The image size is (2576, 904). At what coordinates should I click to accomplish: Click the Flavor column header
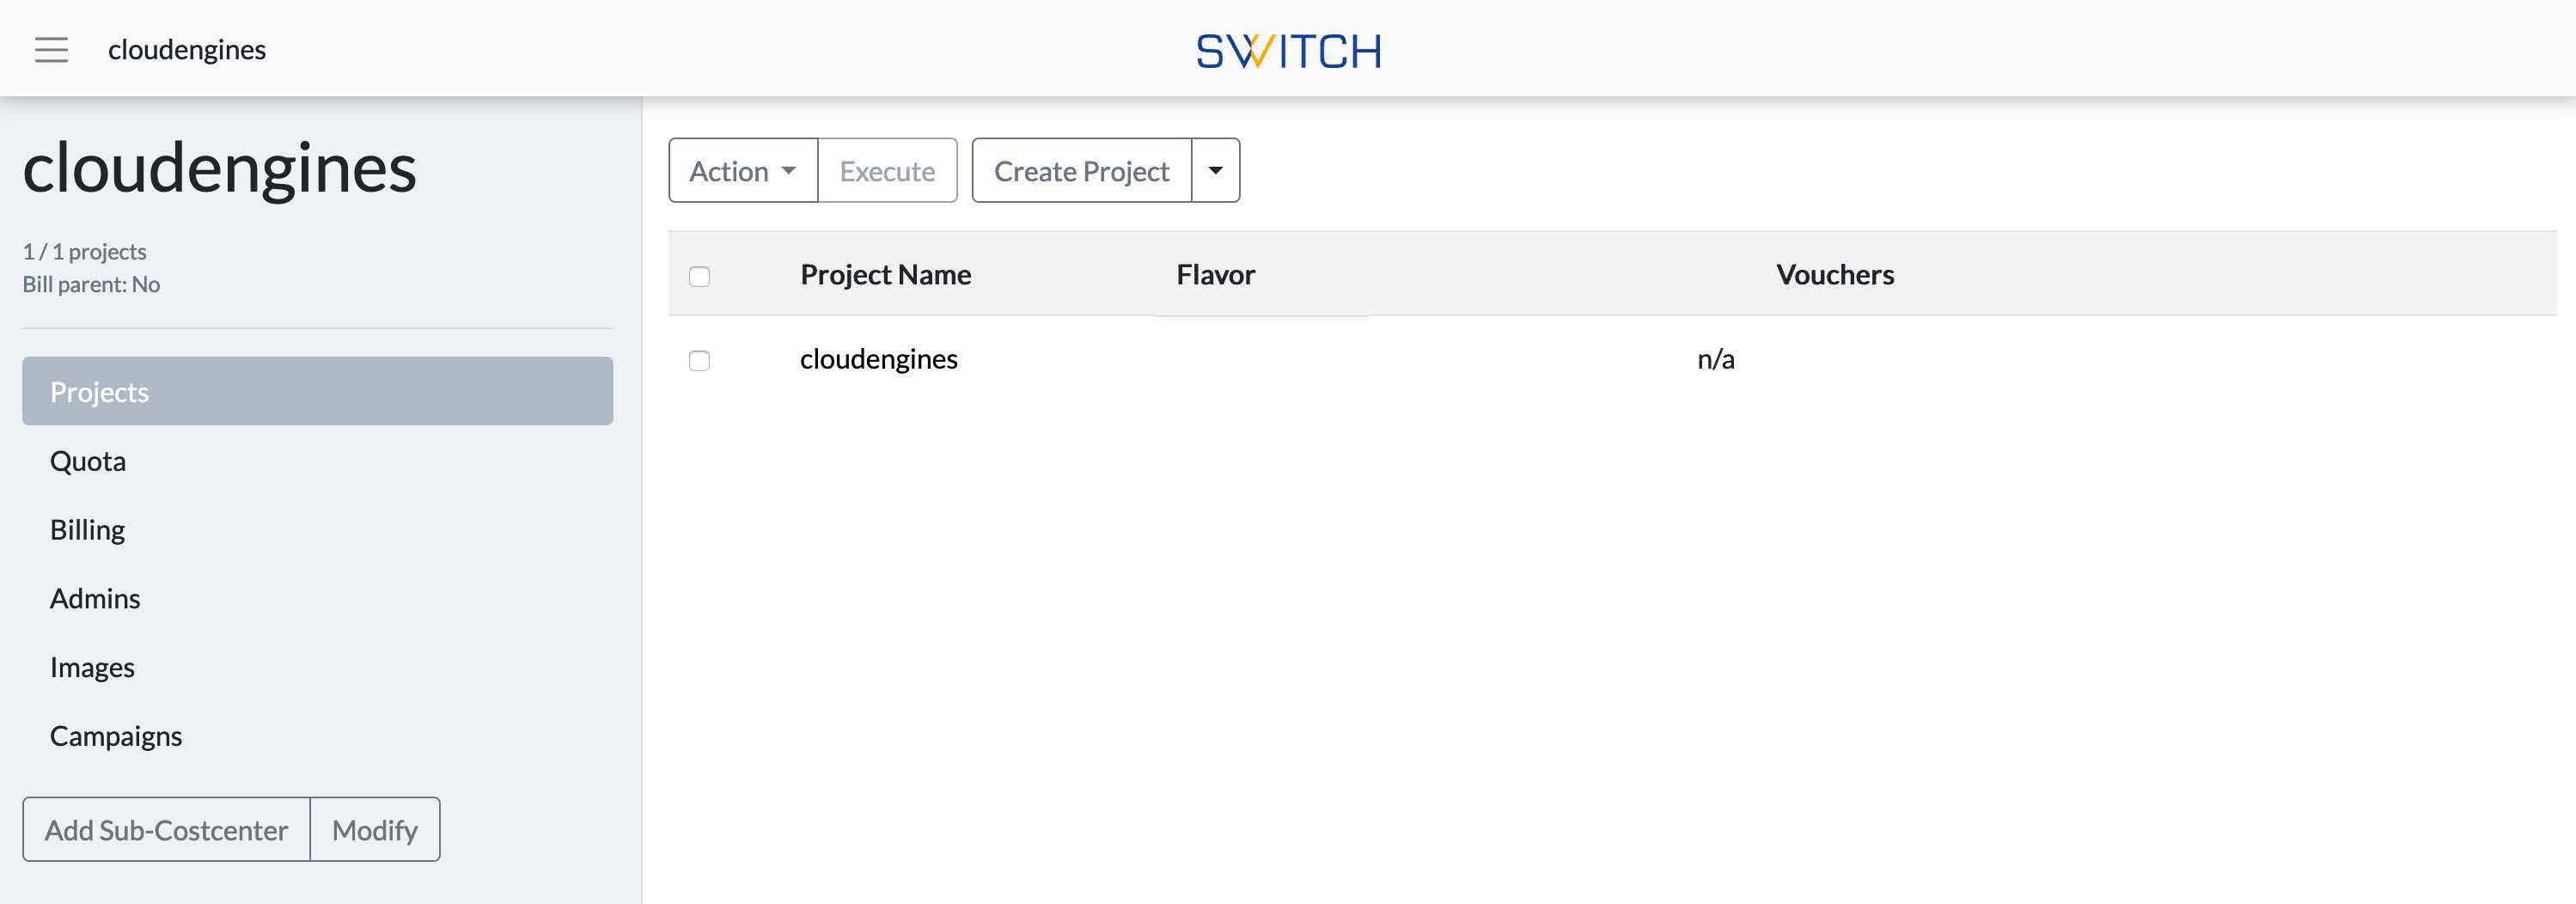click(1215, 274)
